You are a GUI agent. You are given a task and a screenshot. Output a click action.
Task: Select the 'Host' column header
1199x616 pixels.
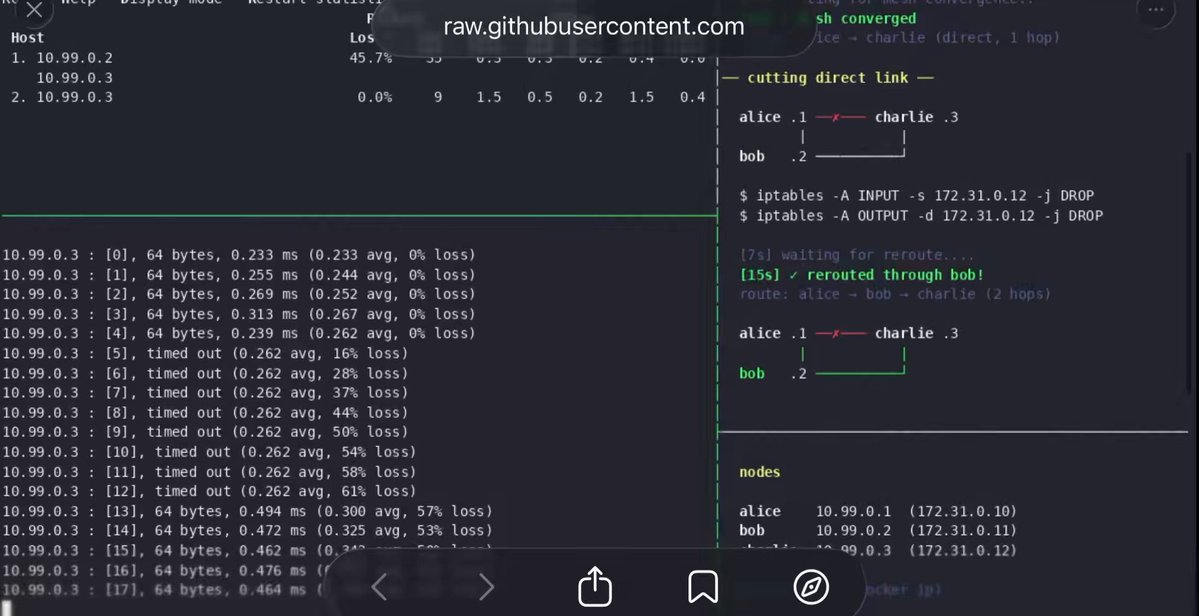pyautogui.click(x=28, y=37)
